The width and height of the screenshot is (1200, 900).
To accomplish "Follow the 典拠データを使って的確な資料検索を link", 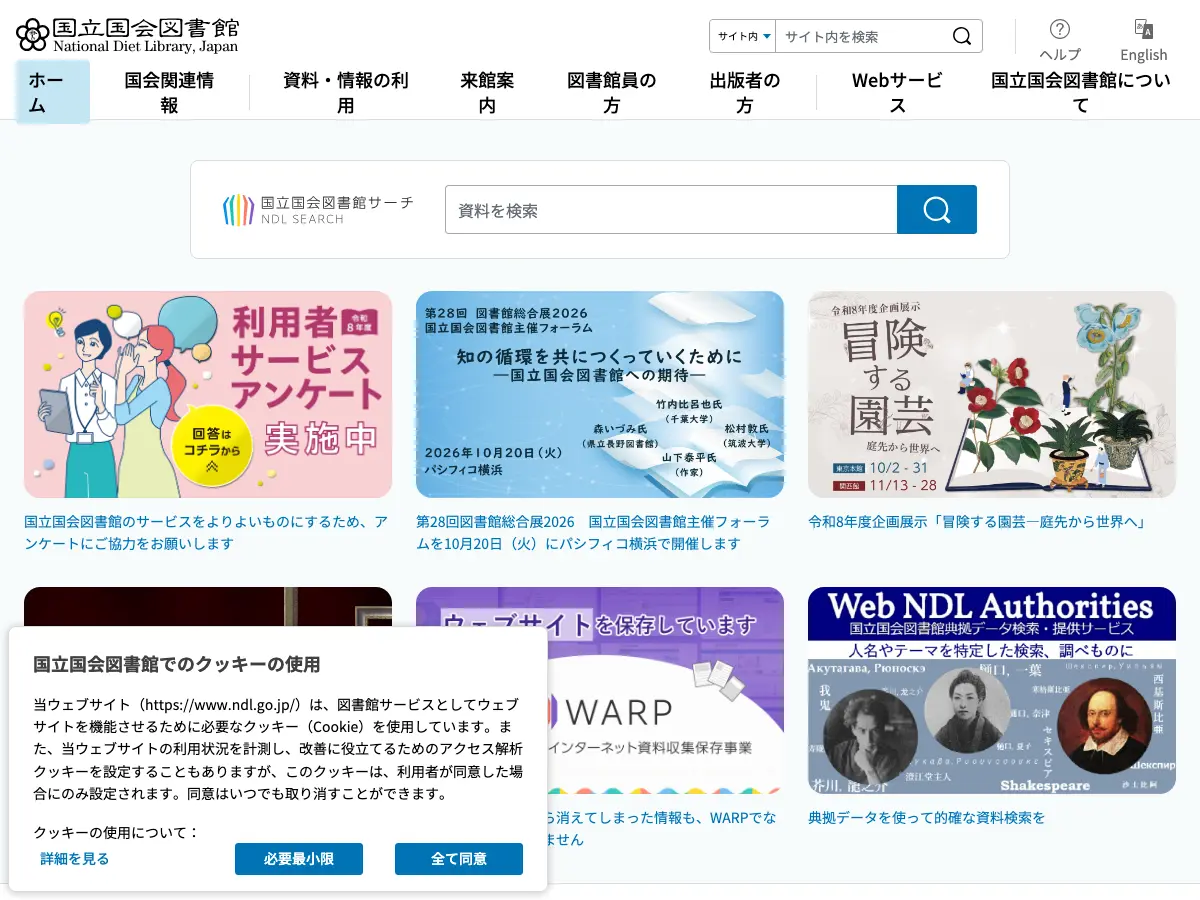I will 926,818.
